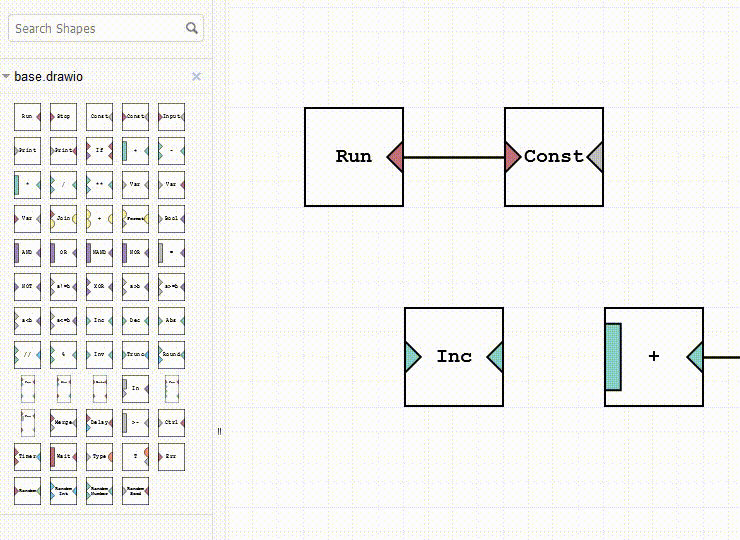Select the Delay shape in the palette
This screenshot has width=740, height=540.
(100, 423)
